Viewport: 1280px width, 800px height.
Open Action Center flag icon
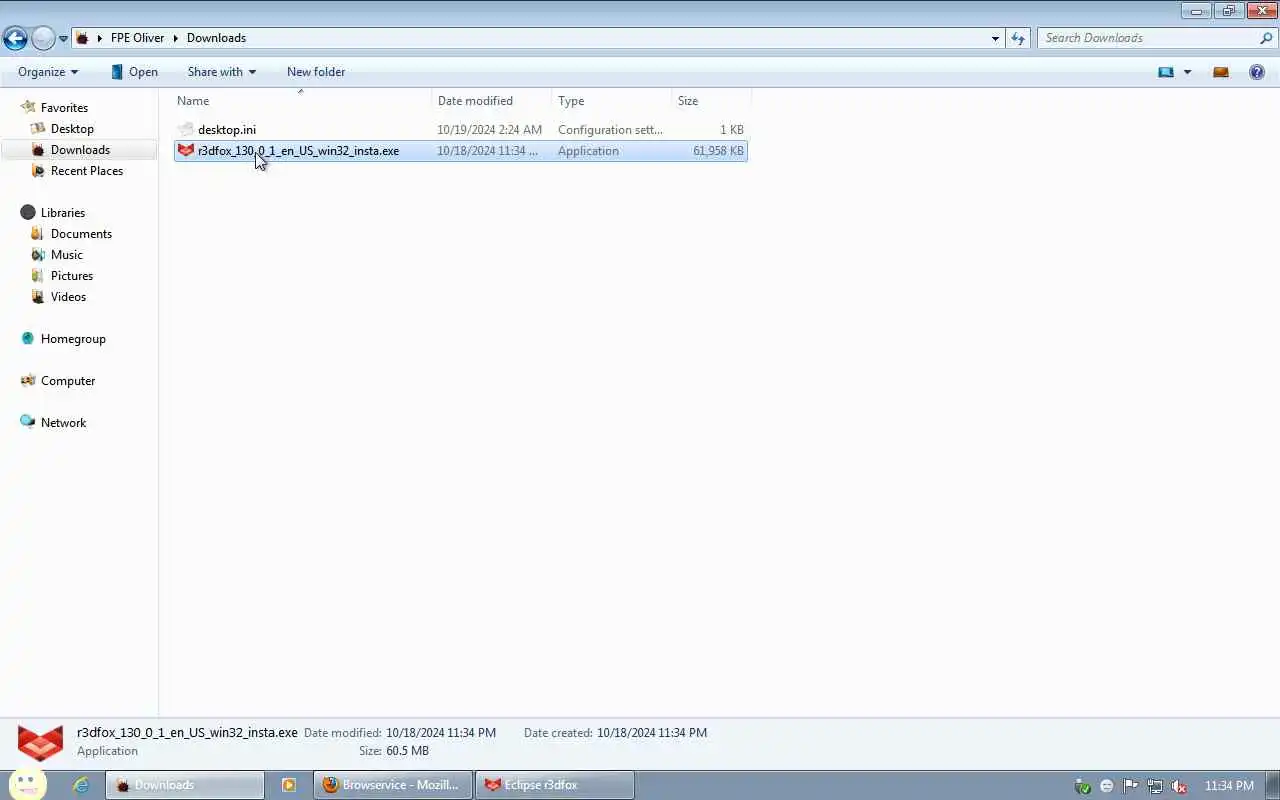1131,786
